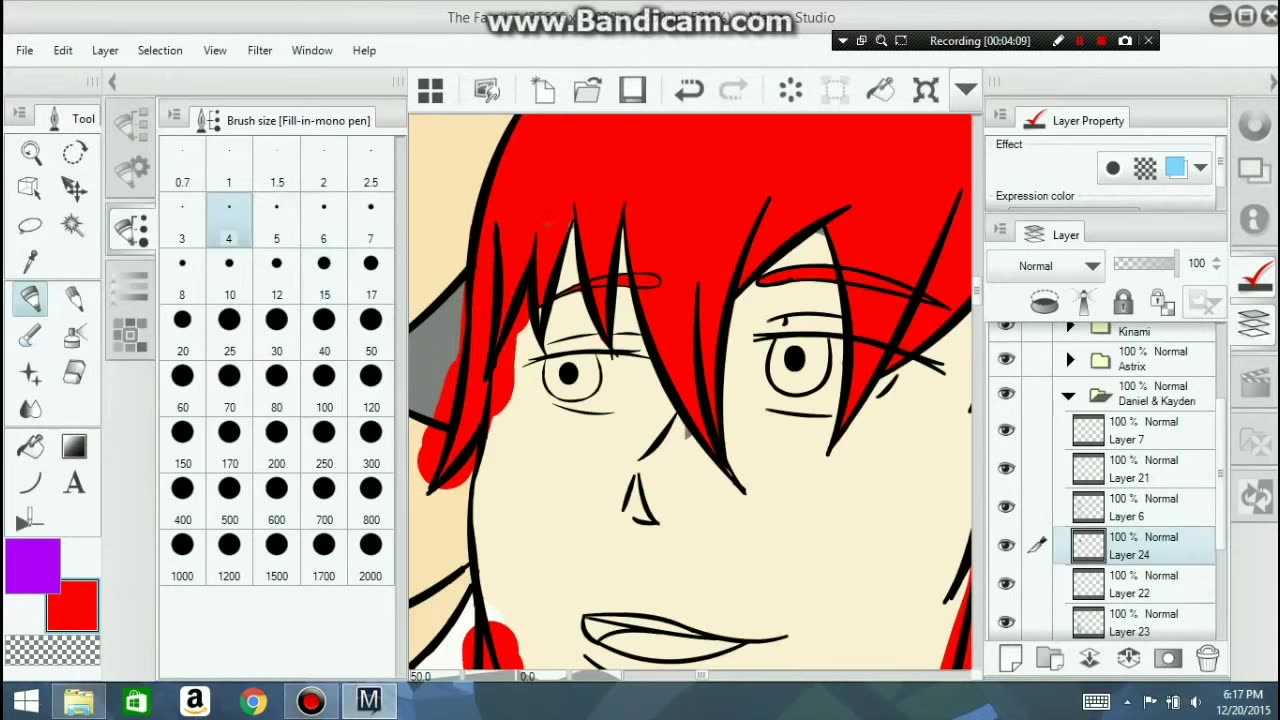Select the Figure curve tool
1280x720 pixels.
pos(31,484)
